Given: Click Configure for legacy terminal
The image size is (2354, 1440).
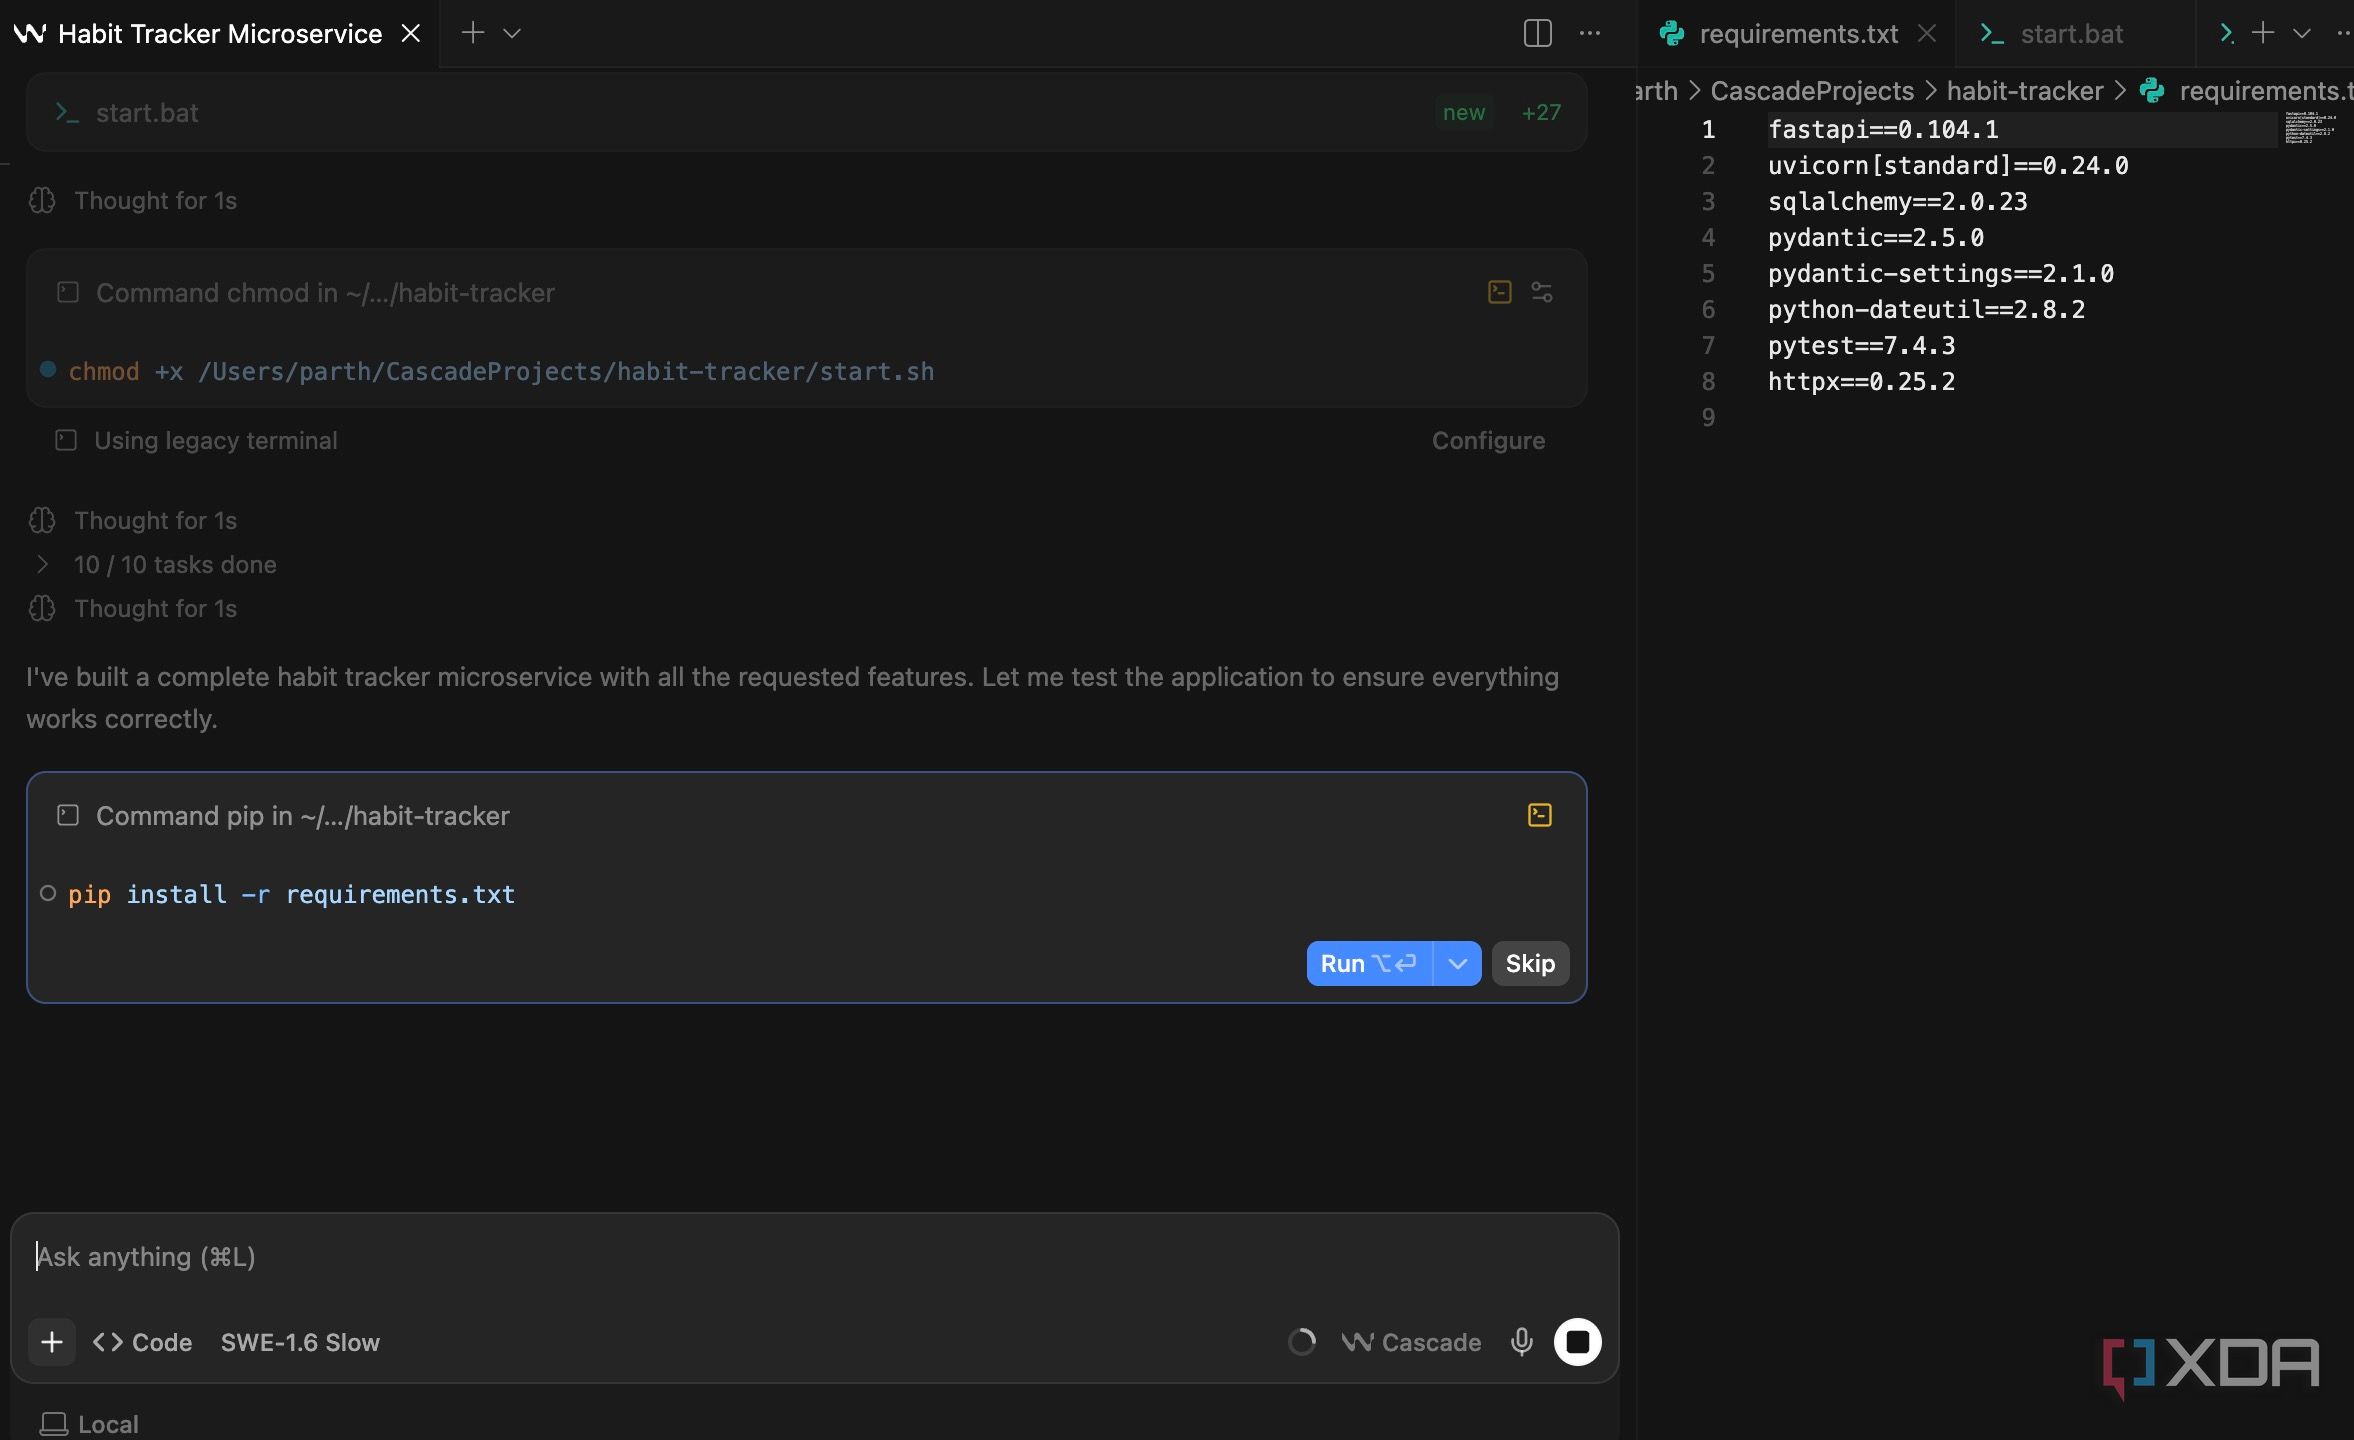Looking at the screenshot, I should [x=1488, y=441].
